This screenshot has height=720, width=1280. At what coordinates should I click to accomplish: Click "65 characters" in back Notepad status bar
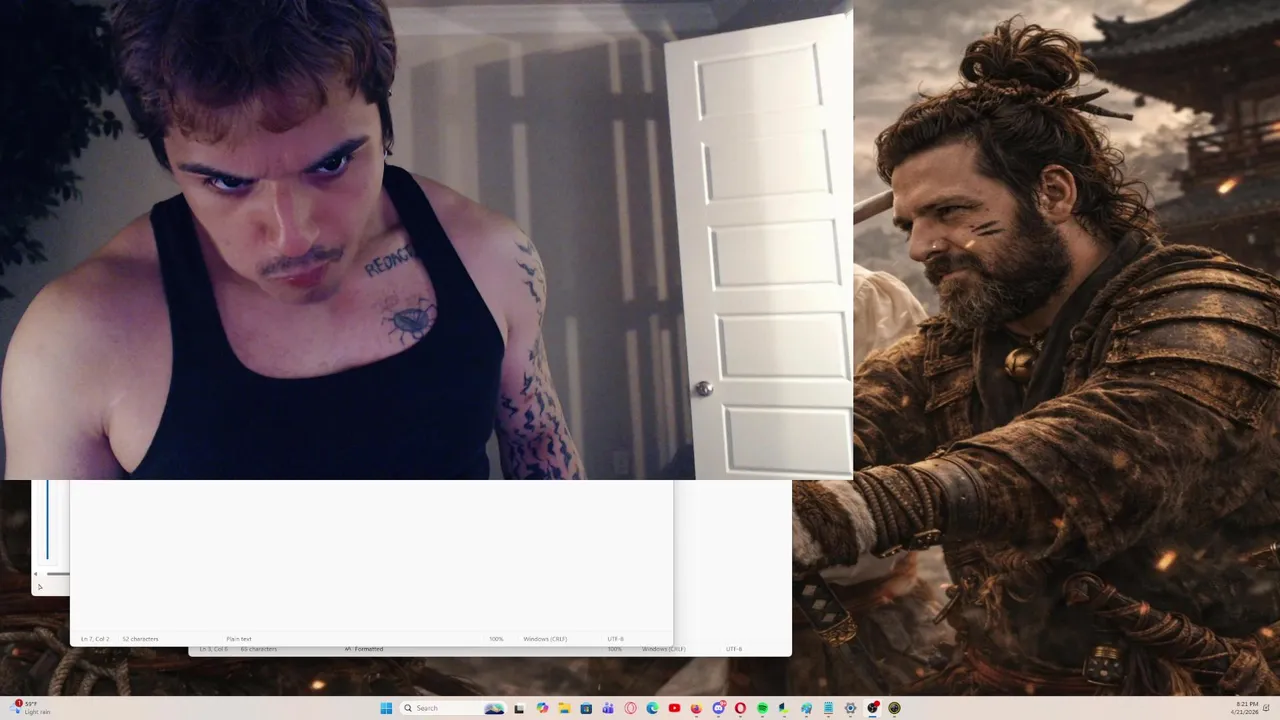click(258, 649)
